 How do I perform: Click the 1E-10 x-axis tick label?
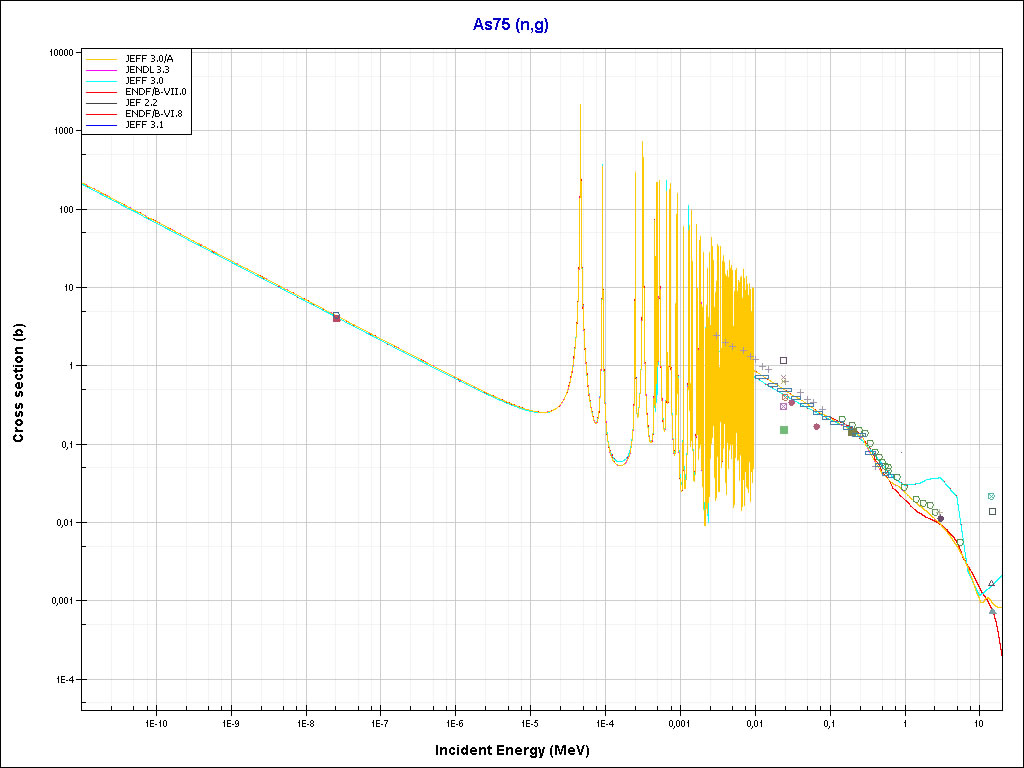click(156, 722)
